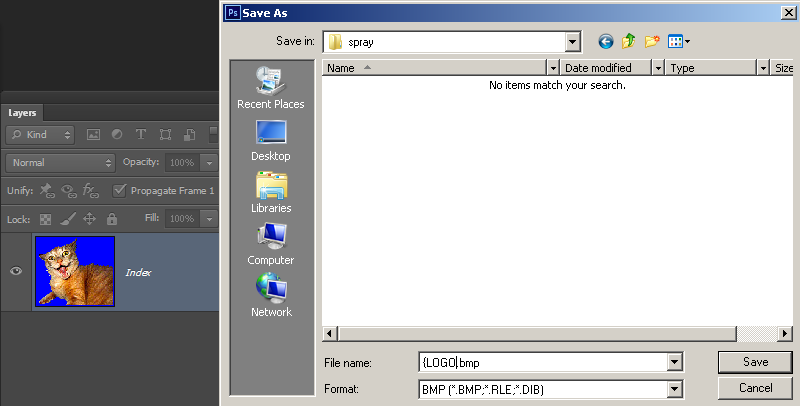Create new folder in Save As dialog
Image resolution: width=800 pixels, height=406 pixels.
pos(652,41)
